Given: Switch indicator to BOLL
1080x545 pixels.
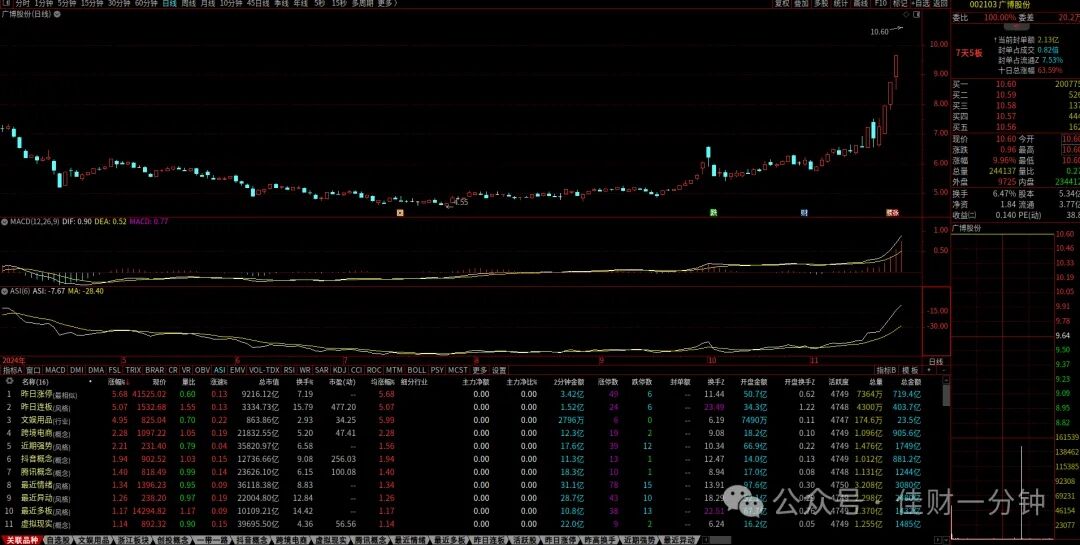Looking at the screenshot, I should click(416, 370).
